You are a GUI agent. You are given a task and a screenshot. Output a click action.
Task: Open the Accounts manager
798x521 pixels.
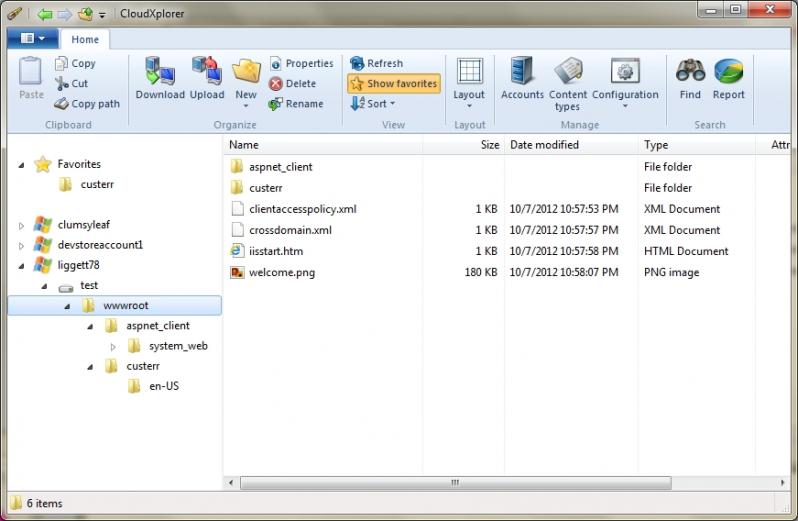(522, 78)
